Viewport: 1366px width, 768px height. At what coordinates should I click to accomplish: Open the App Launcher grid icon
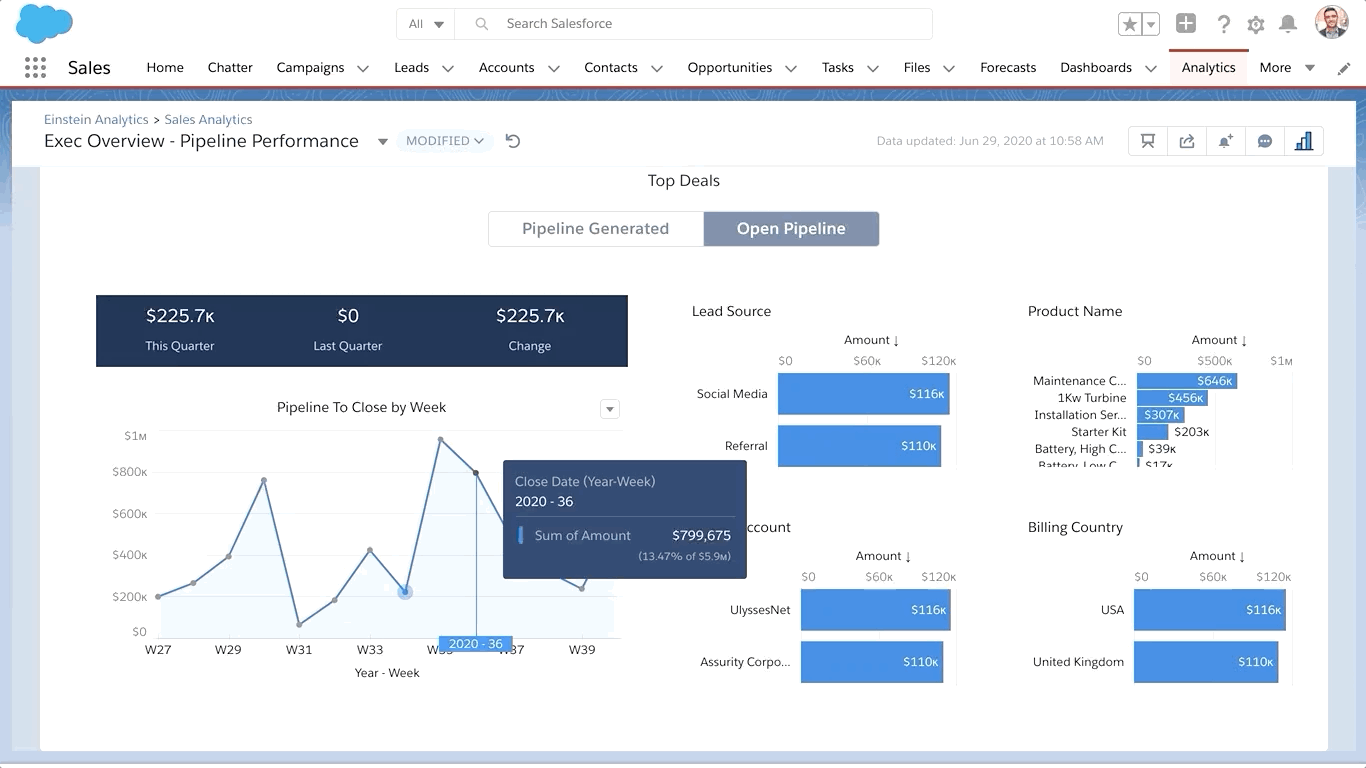[35, 67]
